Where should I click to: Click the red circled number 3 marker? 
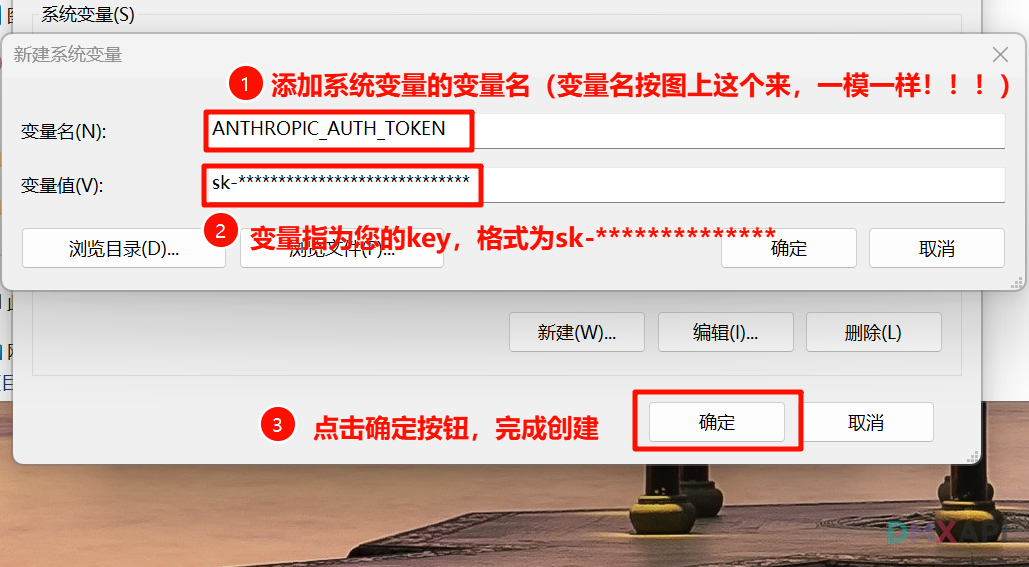[278, 425]
